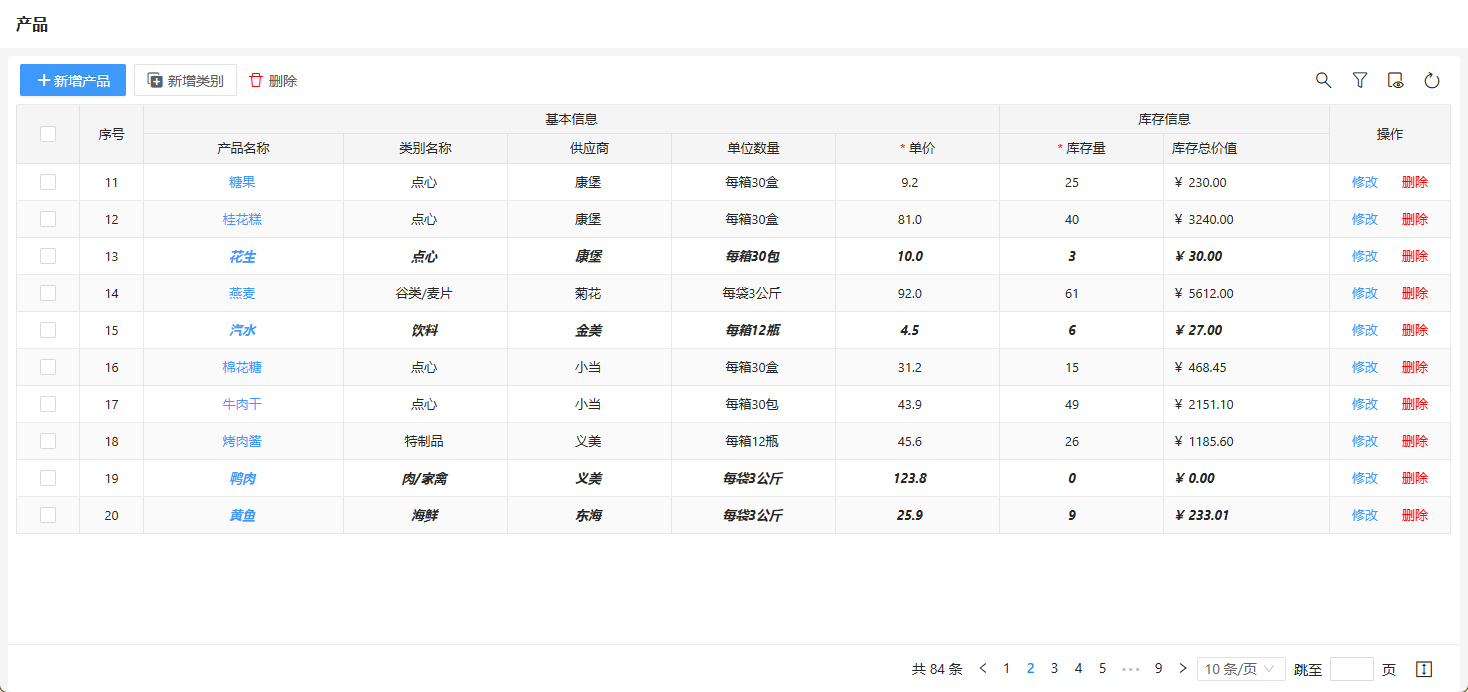The height and width of the screenshot is (692, 1468).
Task: Toggle the select-all header checkbox
Action: coord(48,134)
